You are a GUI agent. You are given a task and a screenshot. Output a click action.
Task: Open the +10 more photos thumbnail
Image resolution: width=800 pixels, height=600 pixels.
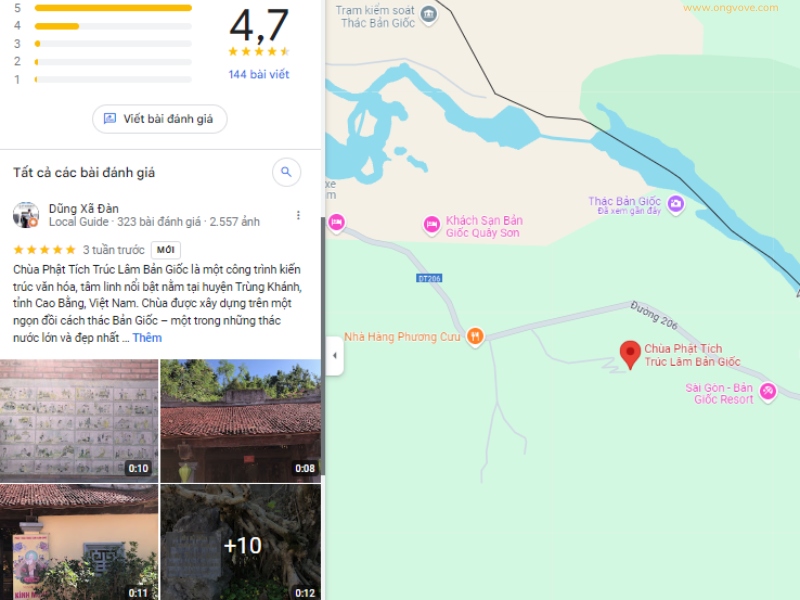tap(241, 542)
